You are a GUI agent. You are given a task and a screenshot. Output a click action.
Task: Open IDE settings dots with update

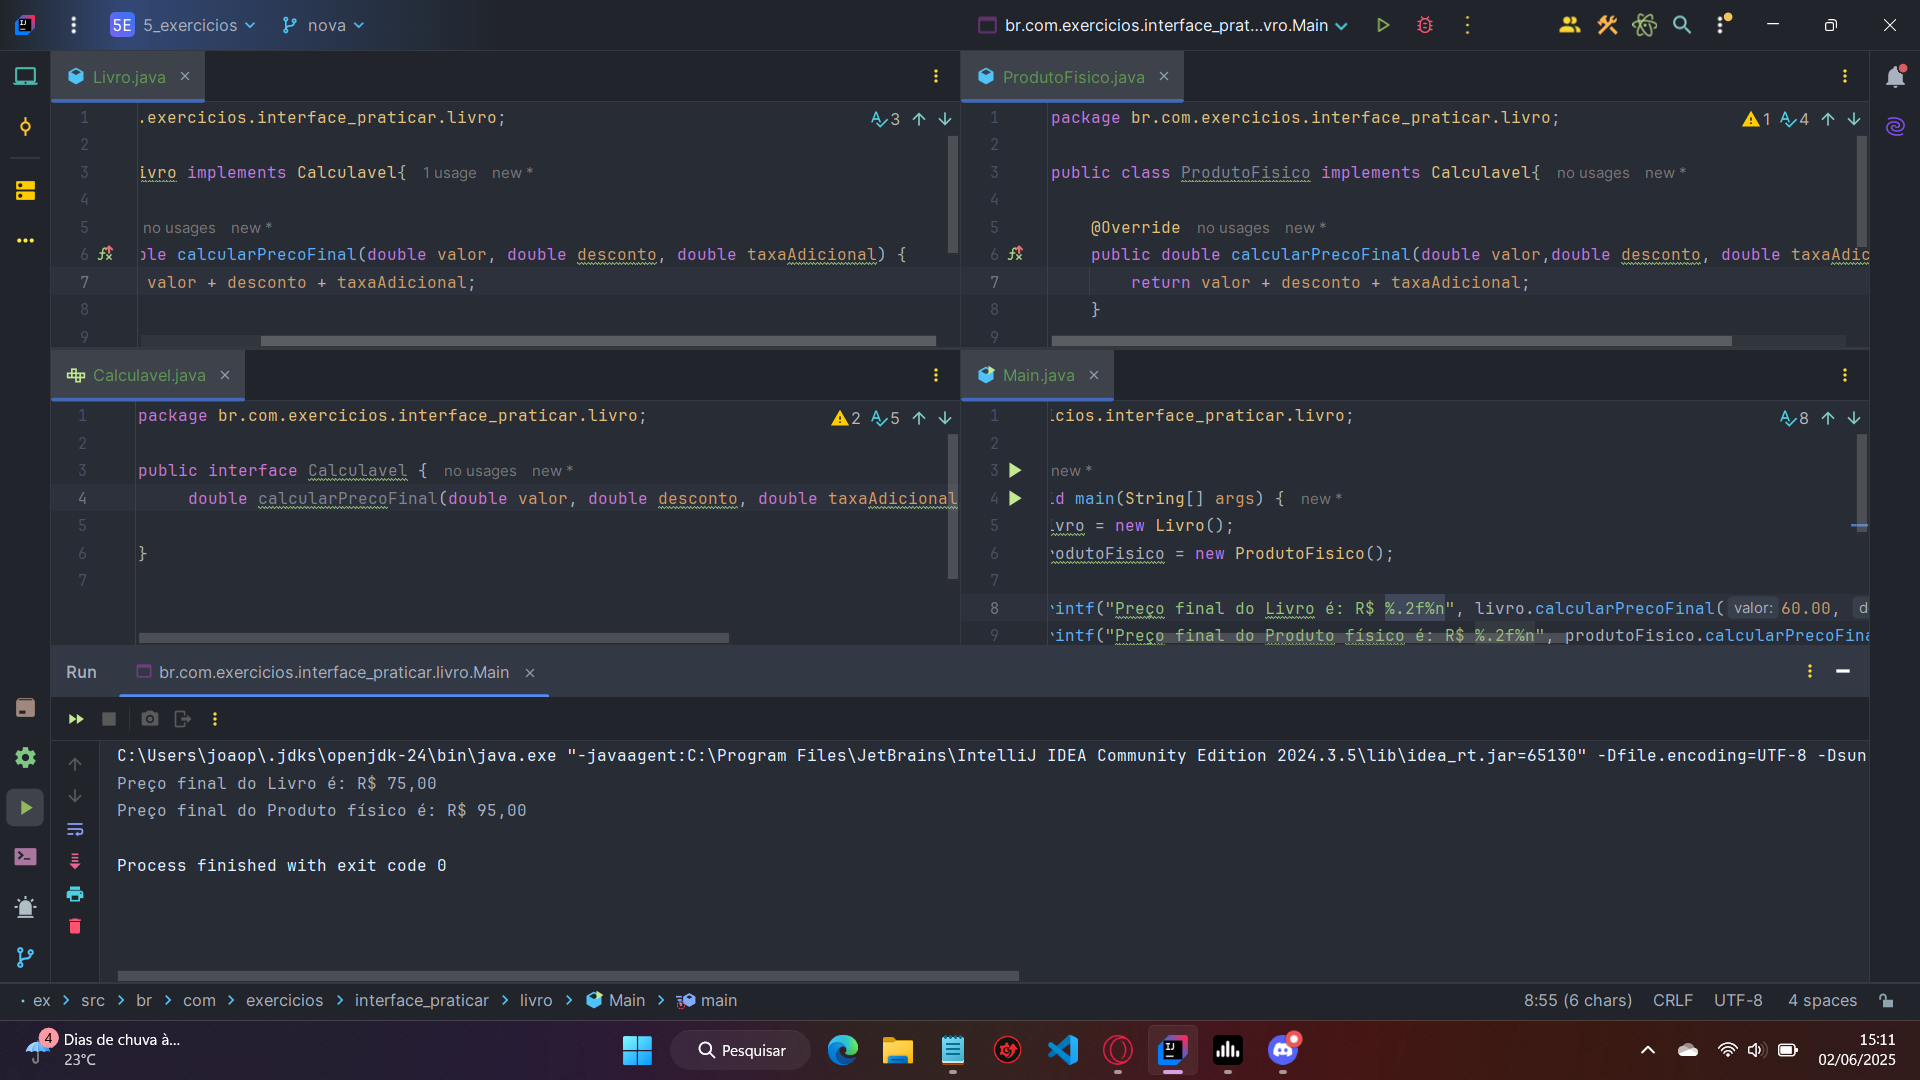[x=1722, y=25]
